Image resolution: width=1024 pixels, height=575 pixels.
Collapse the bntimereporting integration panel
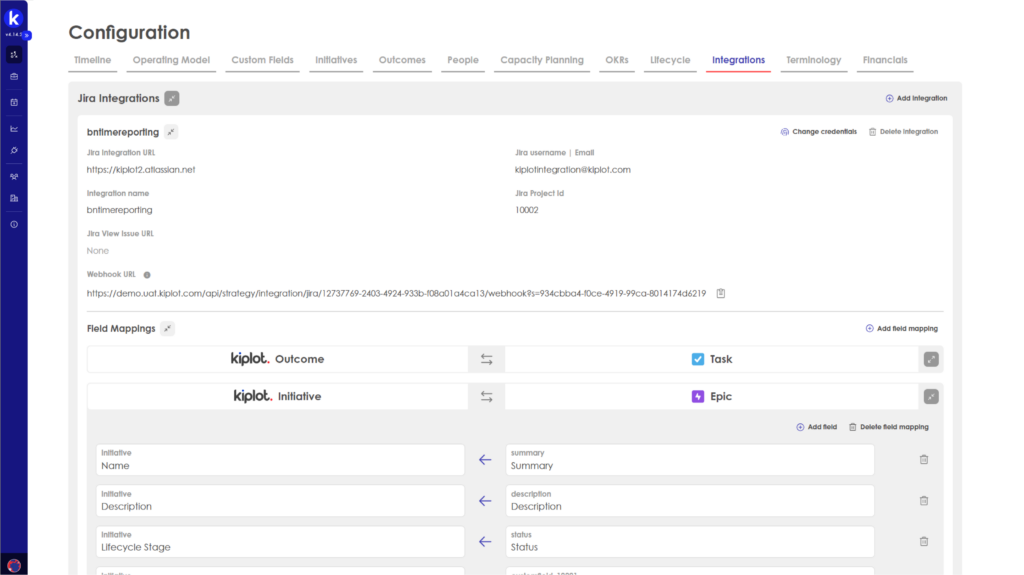(x=170, y=132)
